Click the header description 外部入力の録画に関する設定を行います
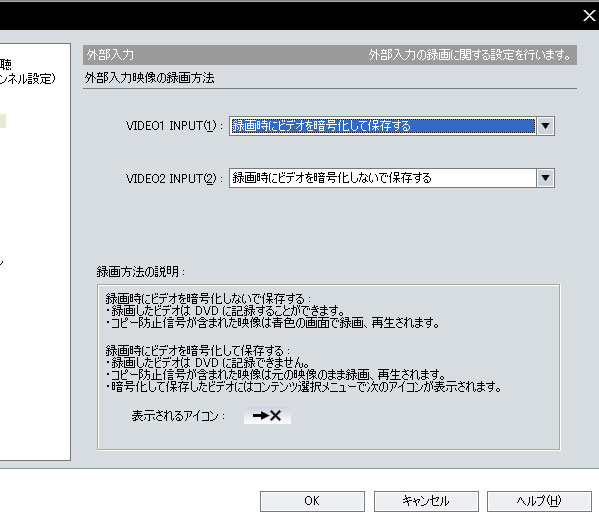The width and height of the screenshot is (599, 524). pyautogui.click(x=470, y=55)
